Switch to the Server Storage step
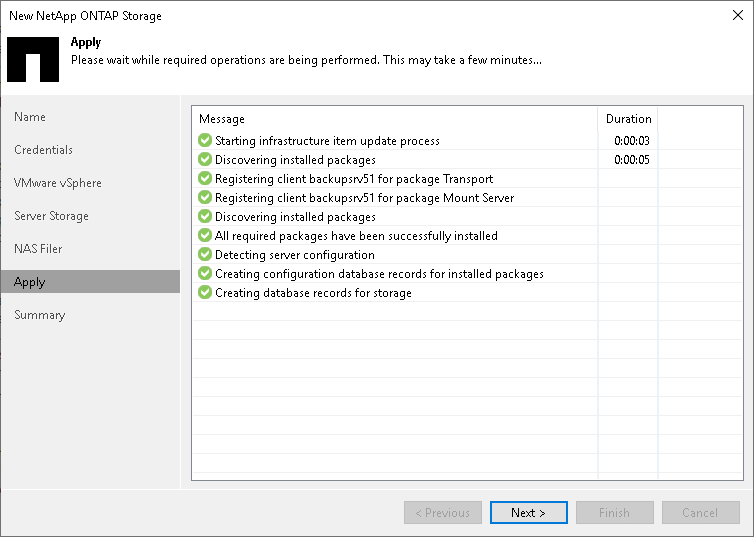The width and height of the screenshot is (754, 537). (51, 216)
